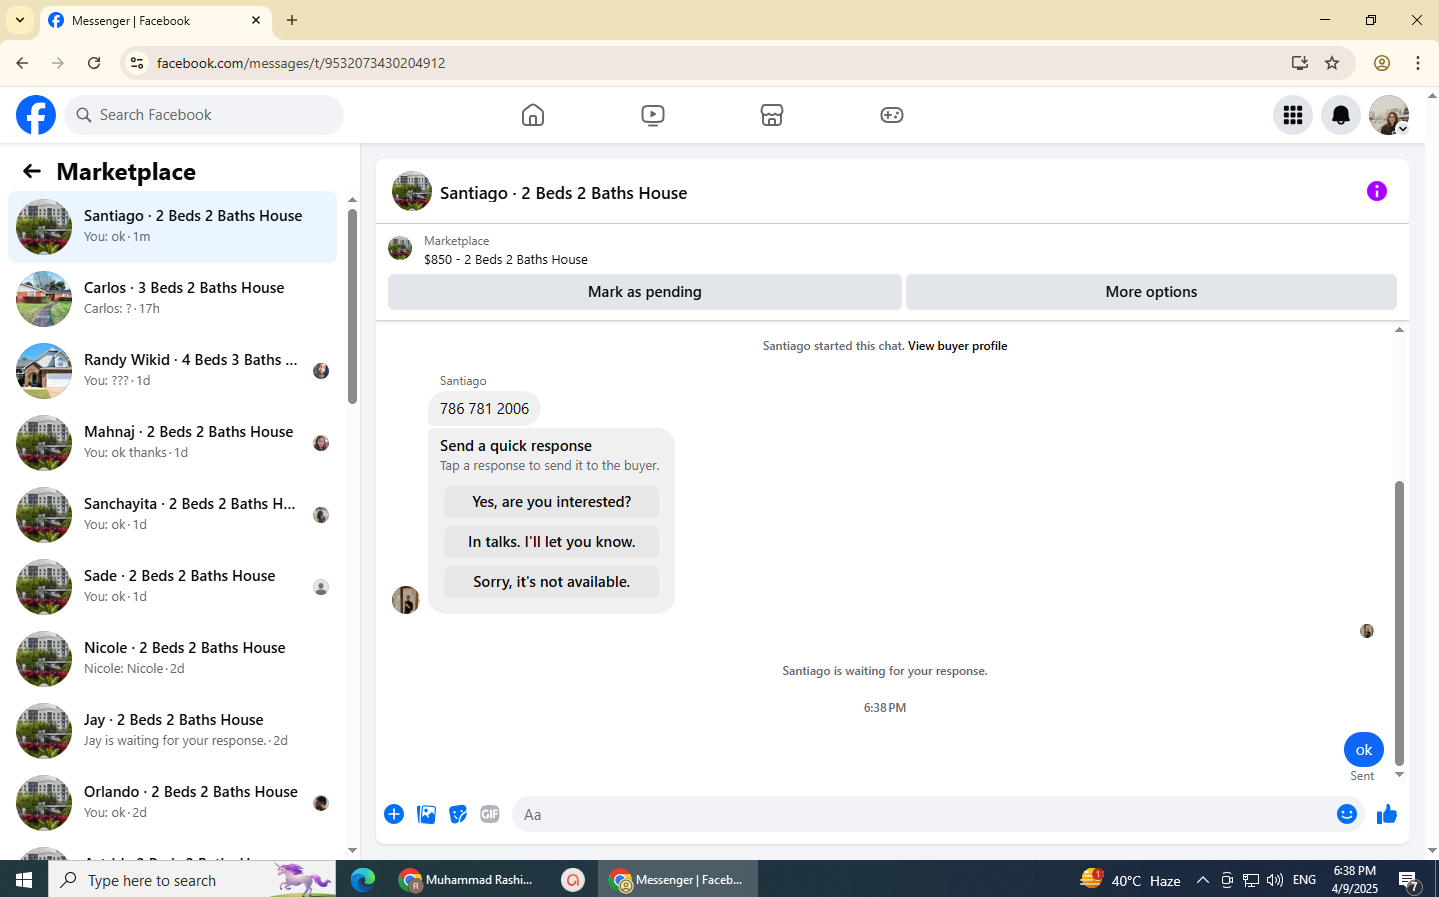Open Sade conversation
1439x897 pixels.
point(172,587)
